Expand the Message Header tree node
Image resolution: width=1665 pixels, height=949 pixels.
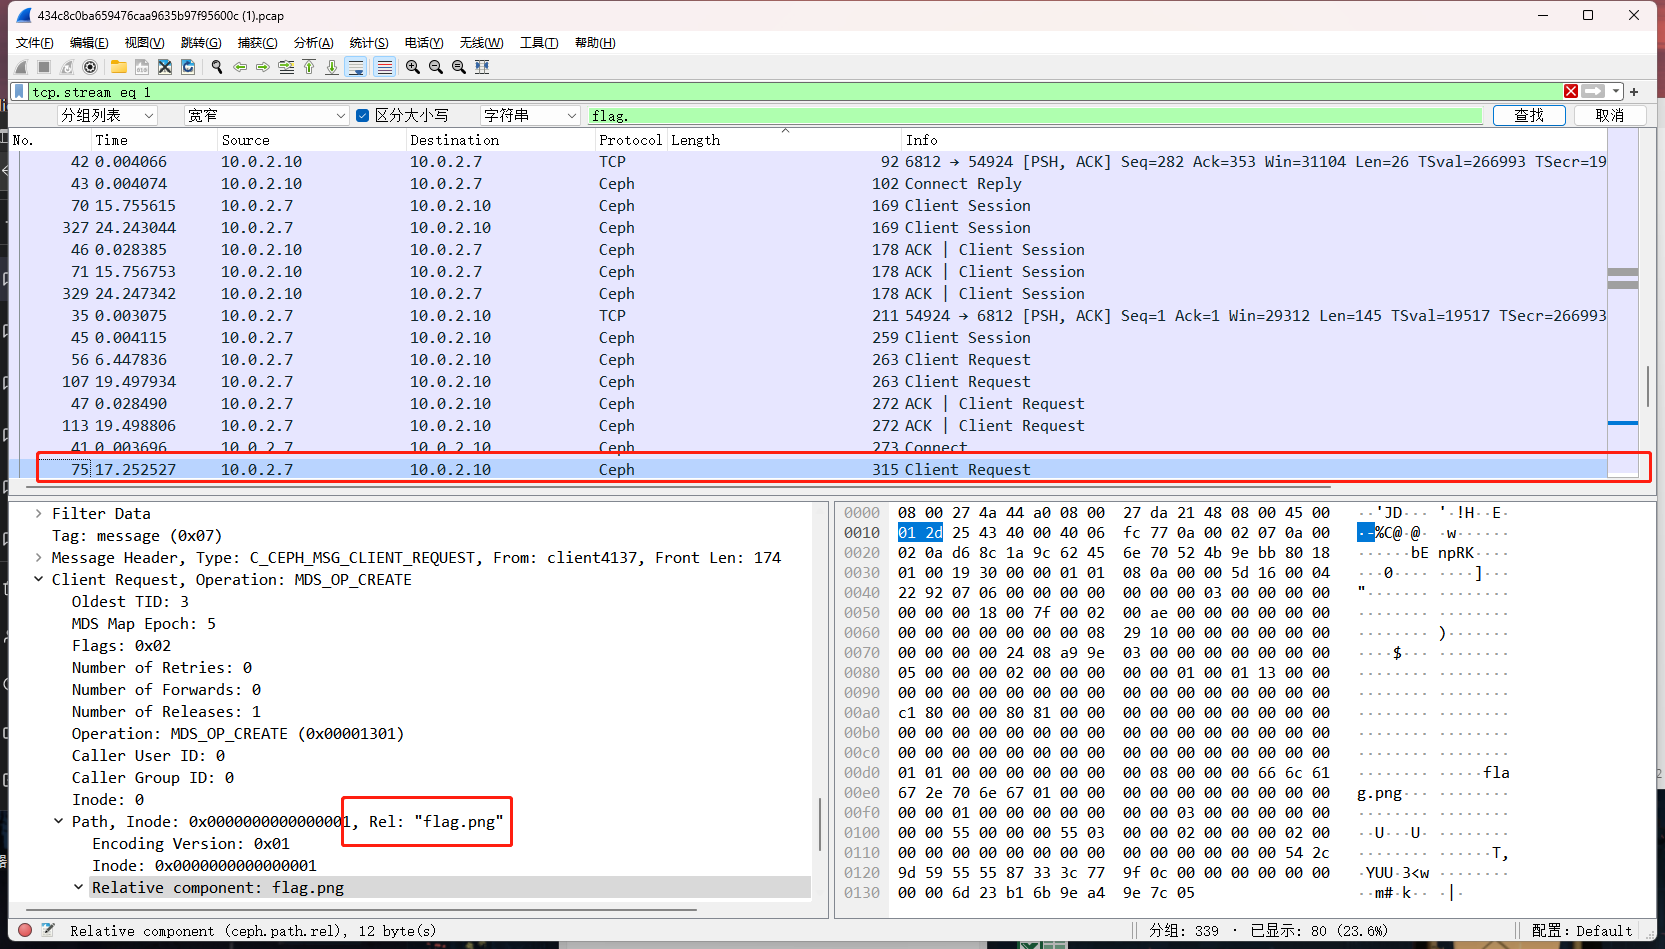(39, 558)
